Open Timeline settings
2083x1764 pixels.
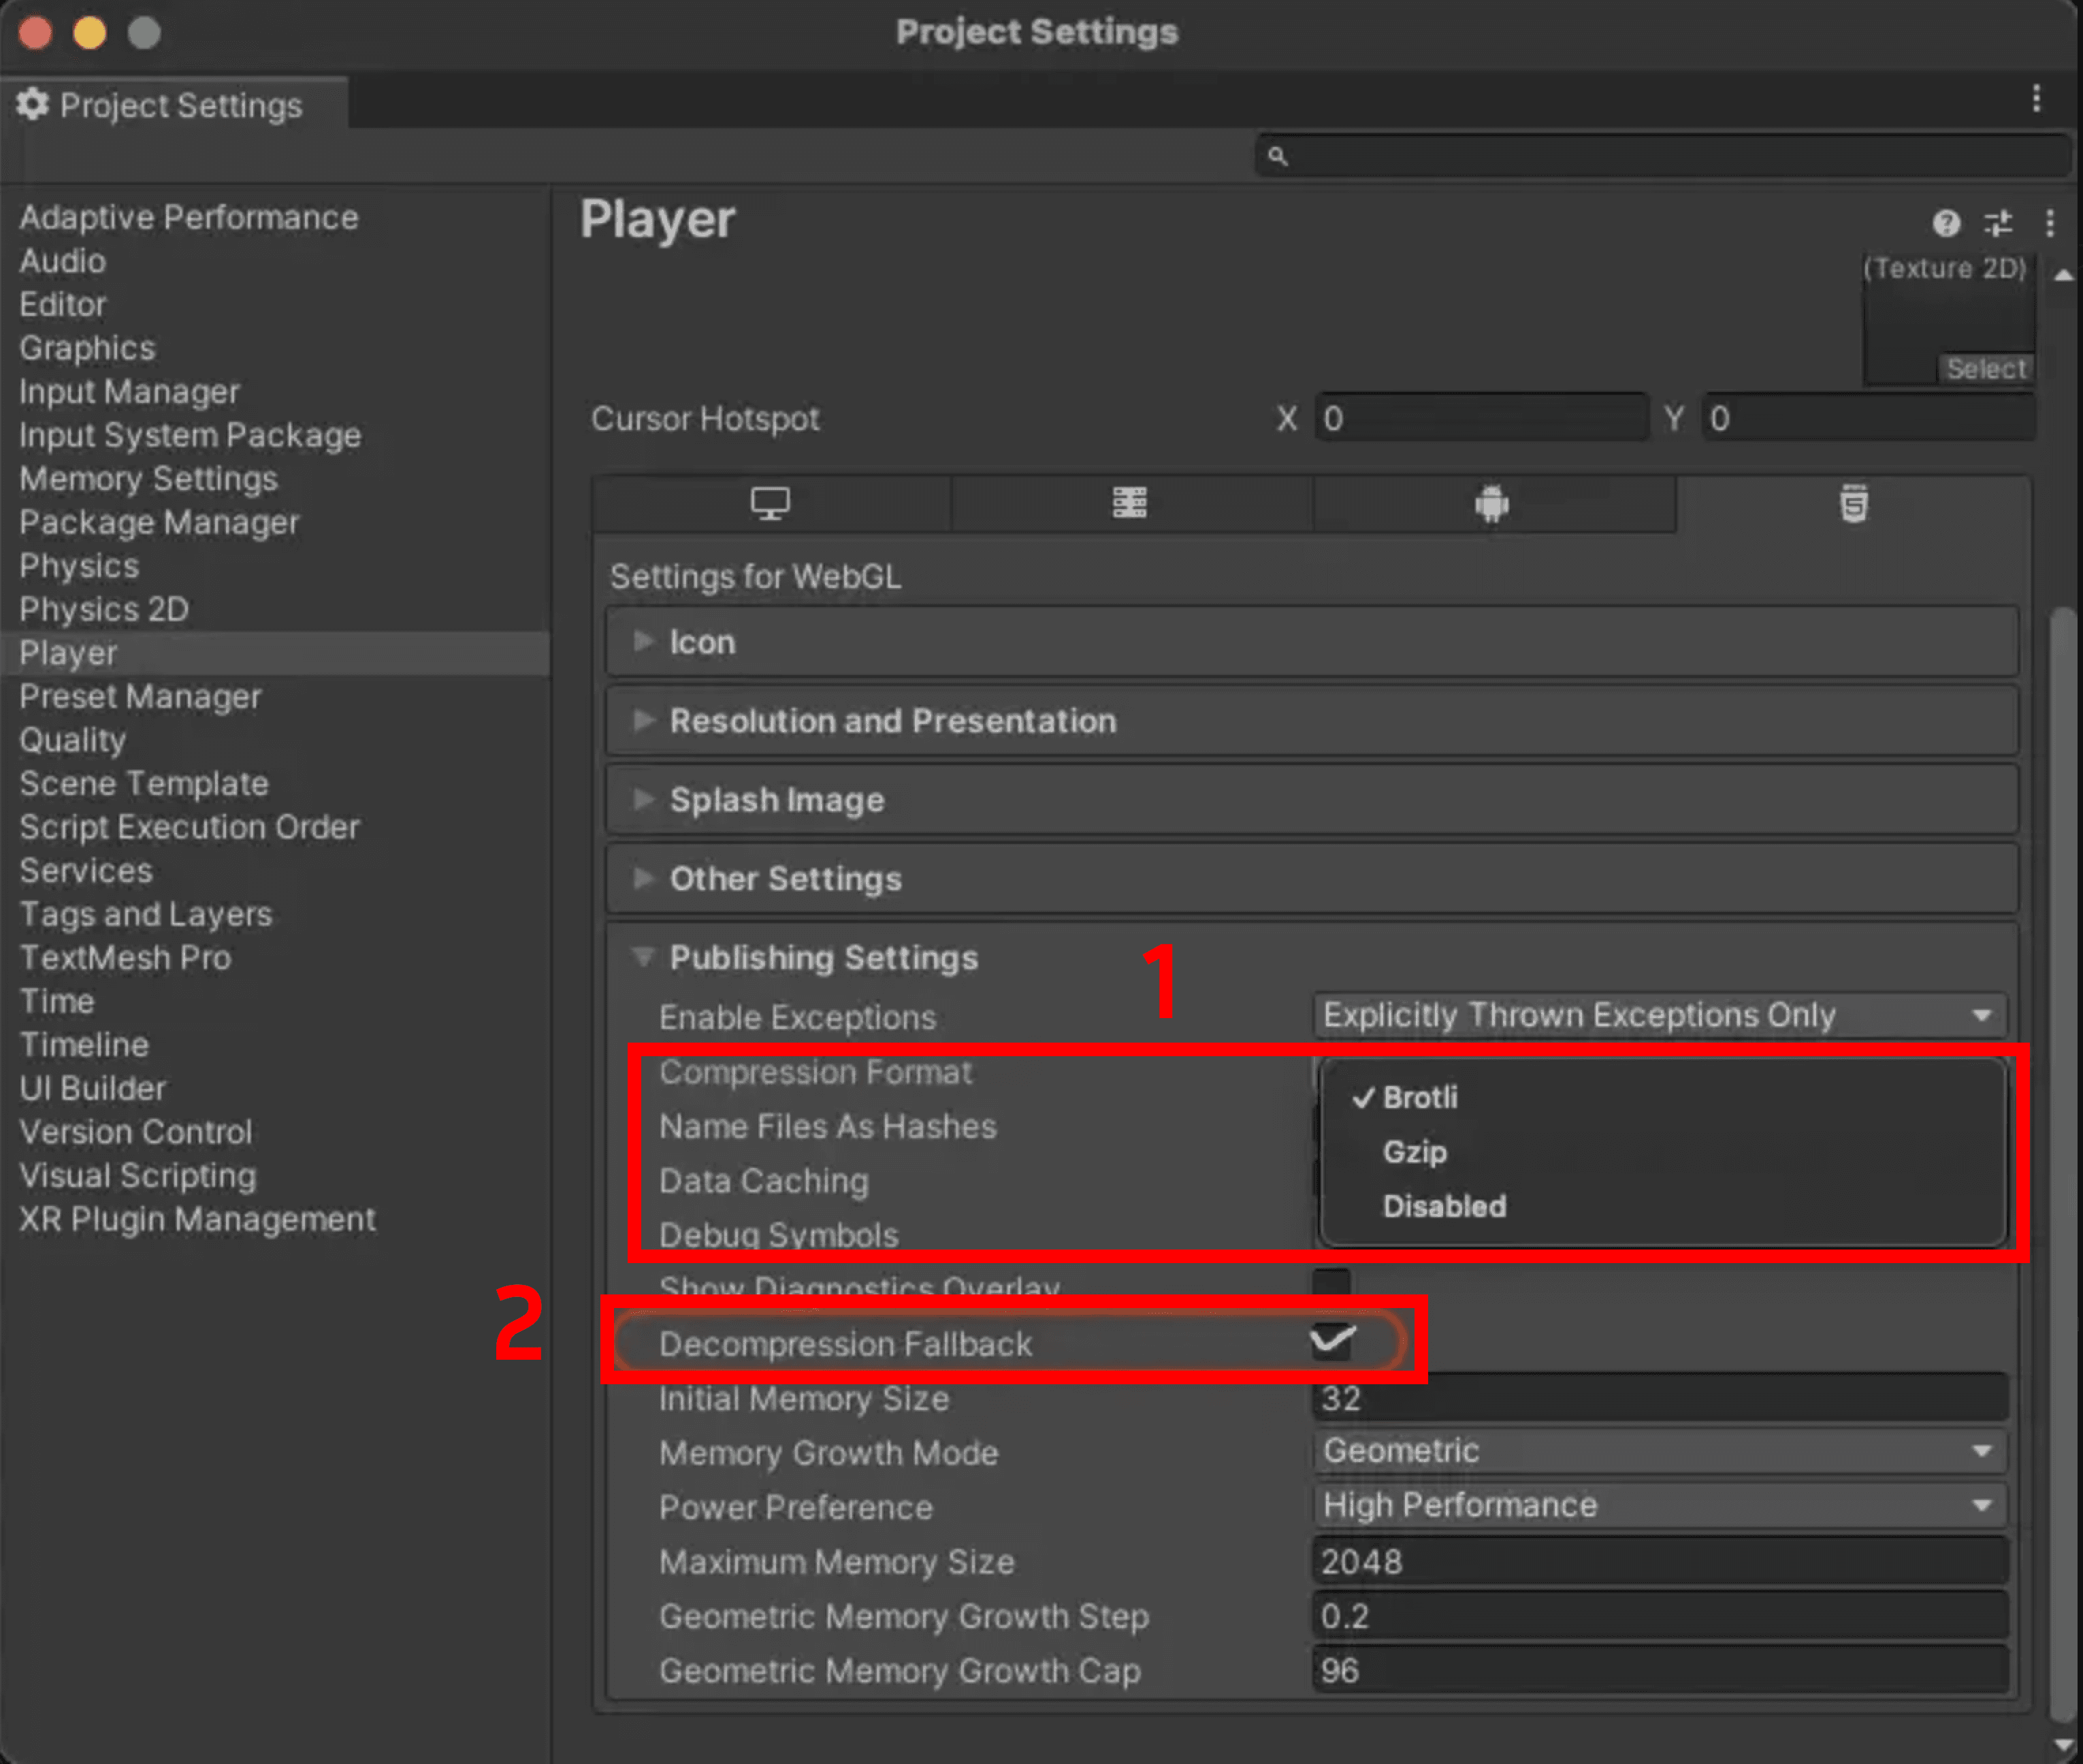click(84, 1044)
